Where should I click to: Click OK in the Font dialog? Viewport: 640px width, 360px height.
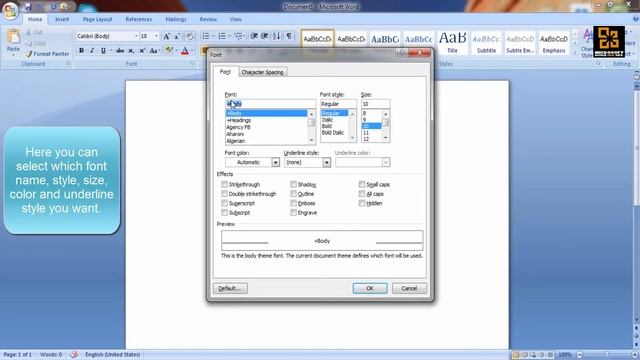(370, 288)
